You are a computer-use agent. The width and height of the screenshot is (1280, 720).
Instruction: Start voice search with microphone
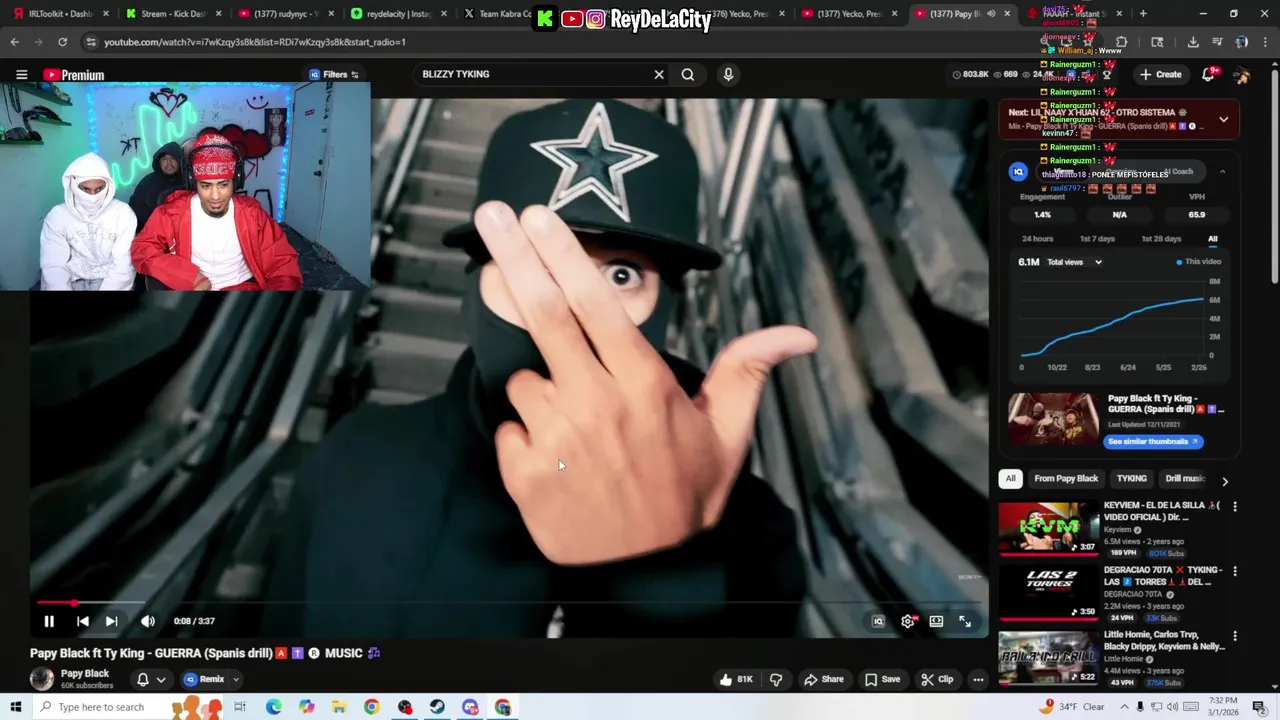click(728, 74)
